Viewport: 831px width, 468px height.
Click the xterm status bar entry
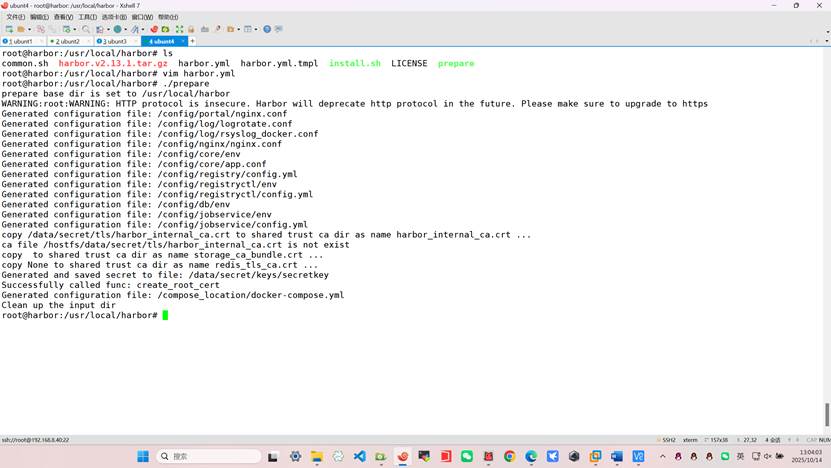tap(690, 440)
